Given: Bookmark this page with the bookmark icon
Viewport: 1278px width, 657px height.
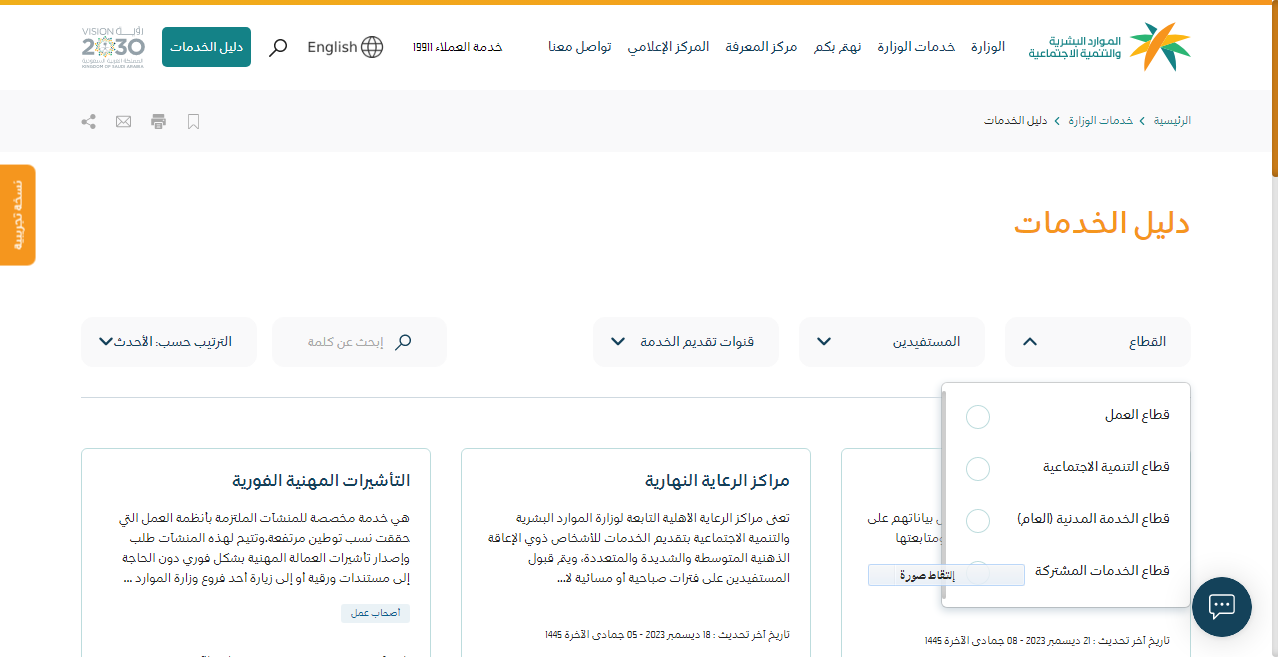Looking at the screenshot, I should [x=194, y=121].
